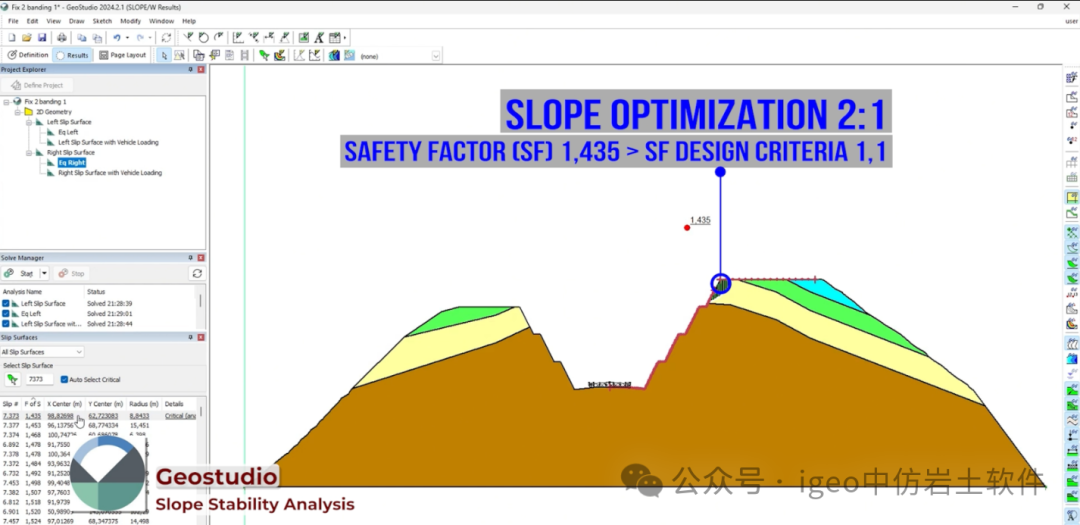Open a project with the folder icon
Image resolution: width=1080 pixels, height=525 pixels.
click(27, 37)
